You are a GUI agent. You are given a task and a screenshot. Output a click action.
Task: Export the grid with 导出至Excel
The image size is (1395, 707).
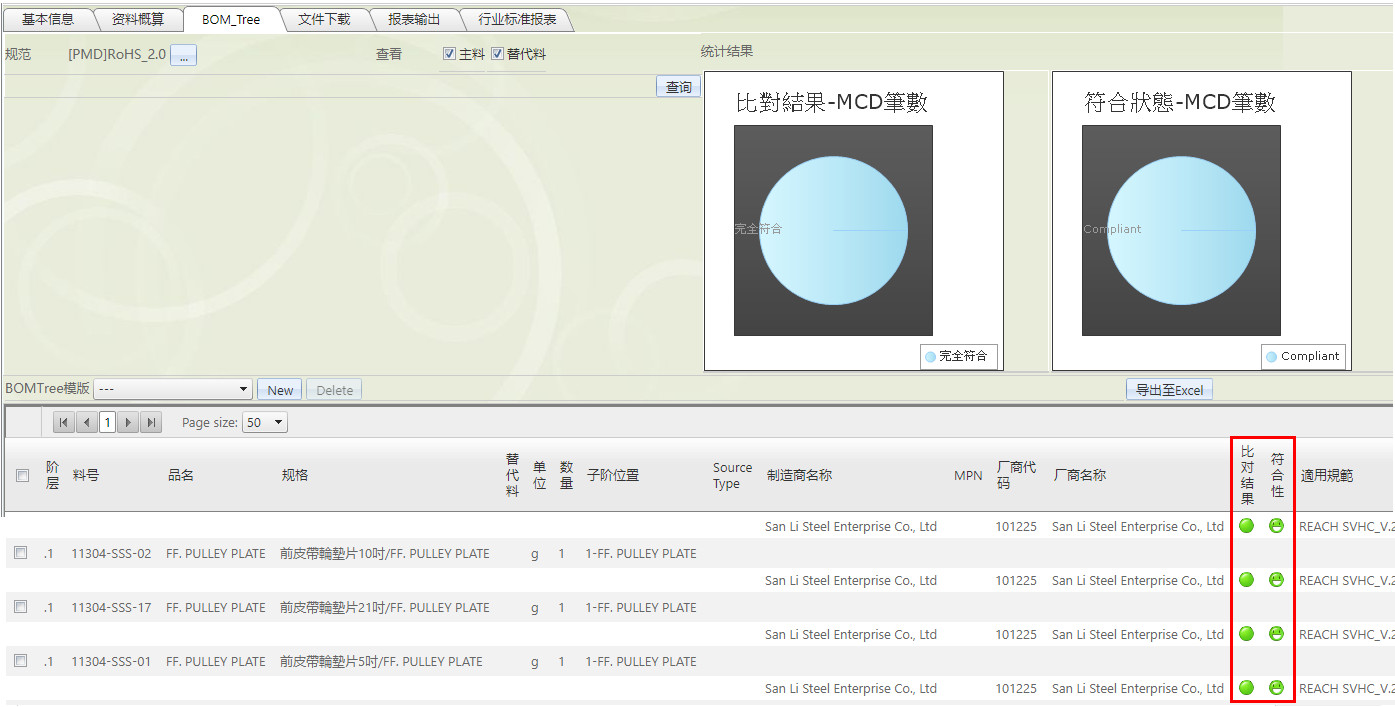pos(1169,390)
